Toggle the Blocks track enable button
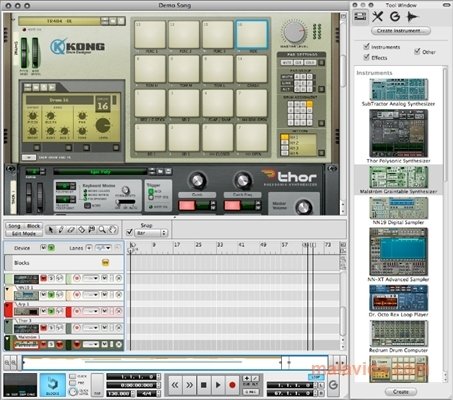The image size is (453, 400). (105, 263)
